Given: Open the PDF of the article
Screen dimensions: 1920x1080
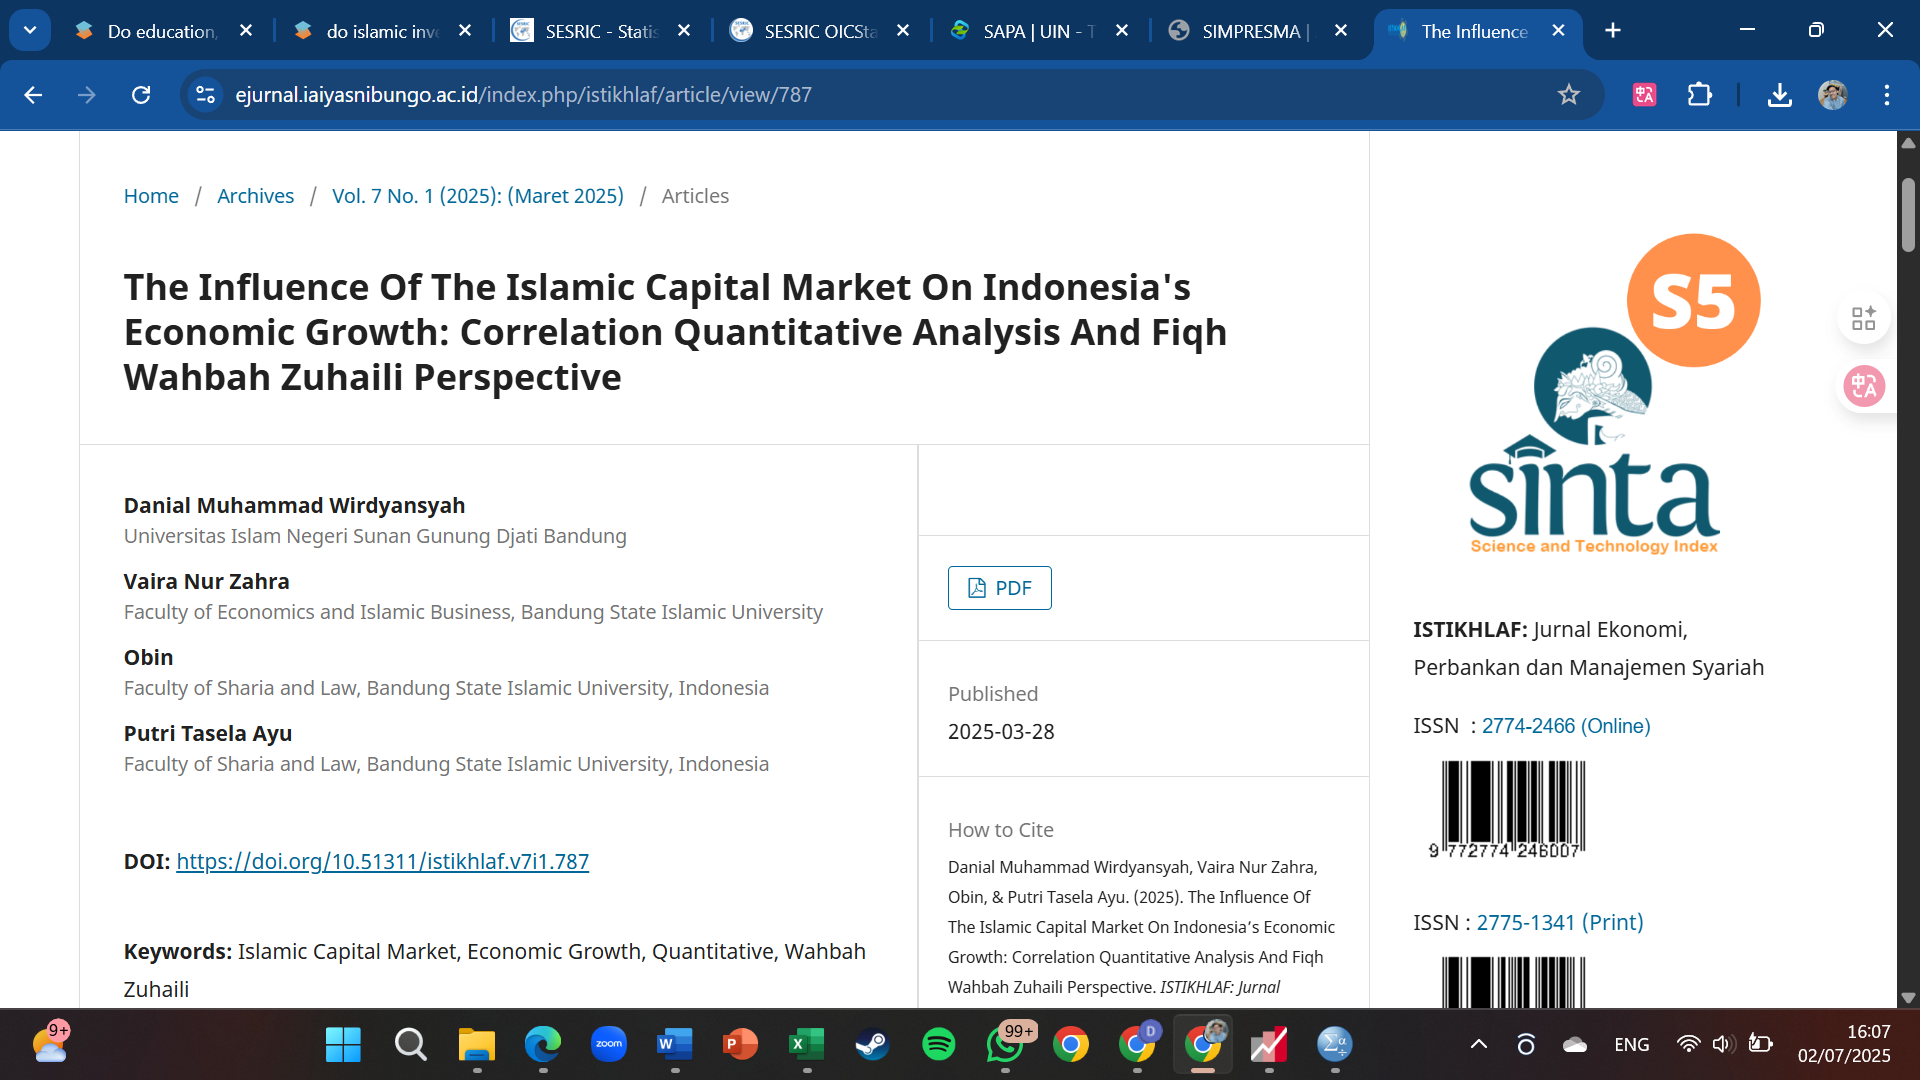Looking at the screenshot, I should (x=999, y=588).
